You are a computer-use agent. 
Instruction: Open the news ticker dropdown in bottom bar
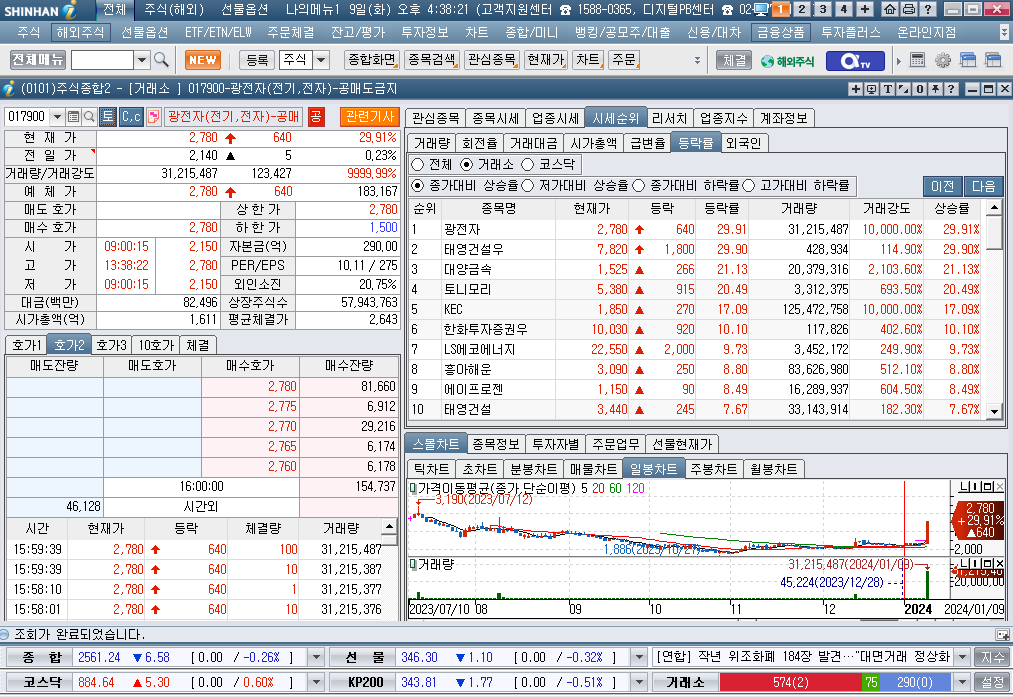coord(962,657)
